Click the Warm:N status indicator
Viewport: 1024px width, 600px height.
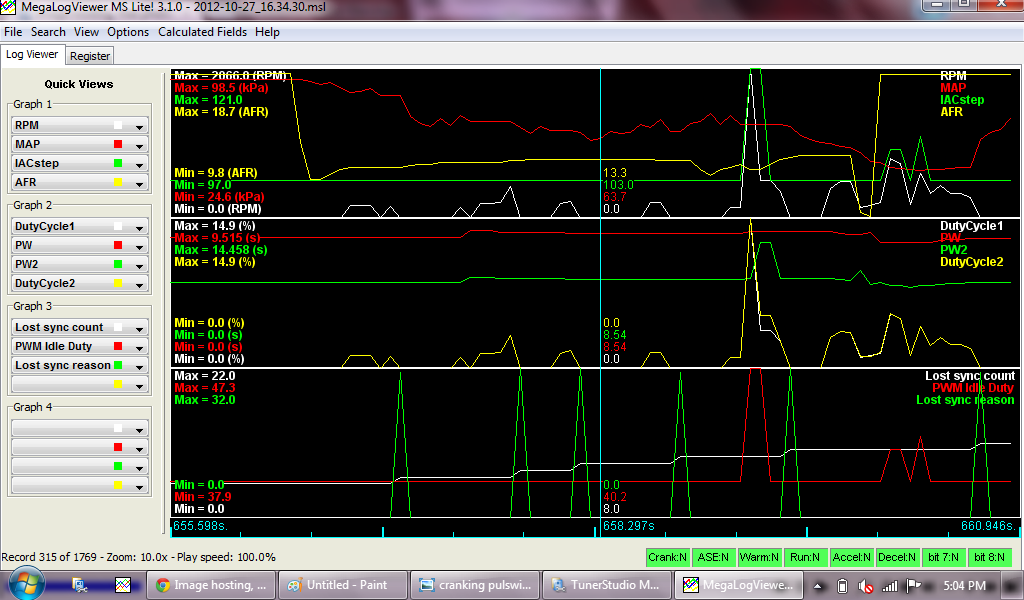pos(761,557)
